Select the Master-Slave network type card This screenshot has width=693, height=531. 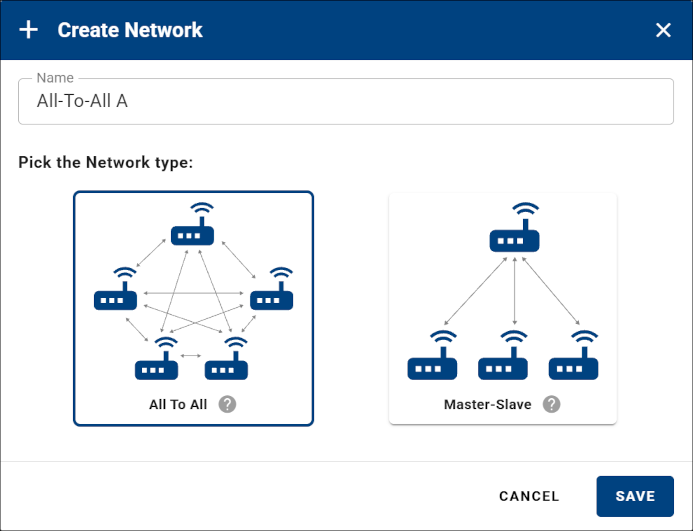click(503, 309)
